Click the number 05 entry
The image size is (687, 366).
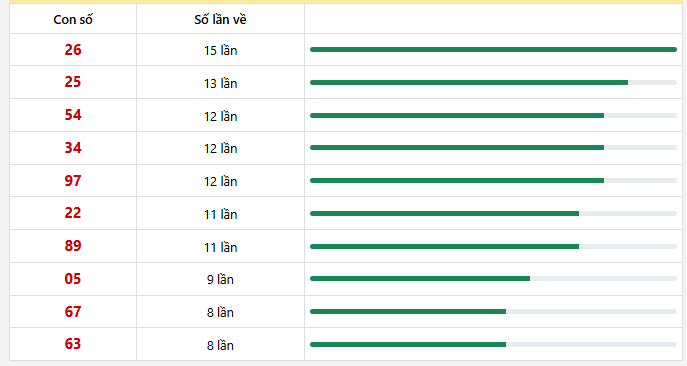click(x=73, y=279)
